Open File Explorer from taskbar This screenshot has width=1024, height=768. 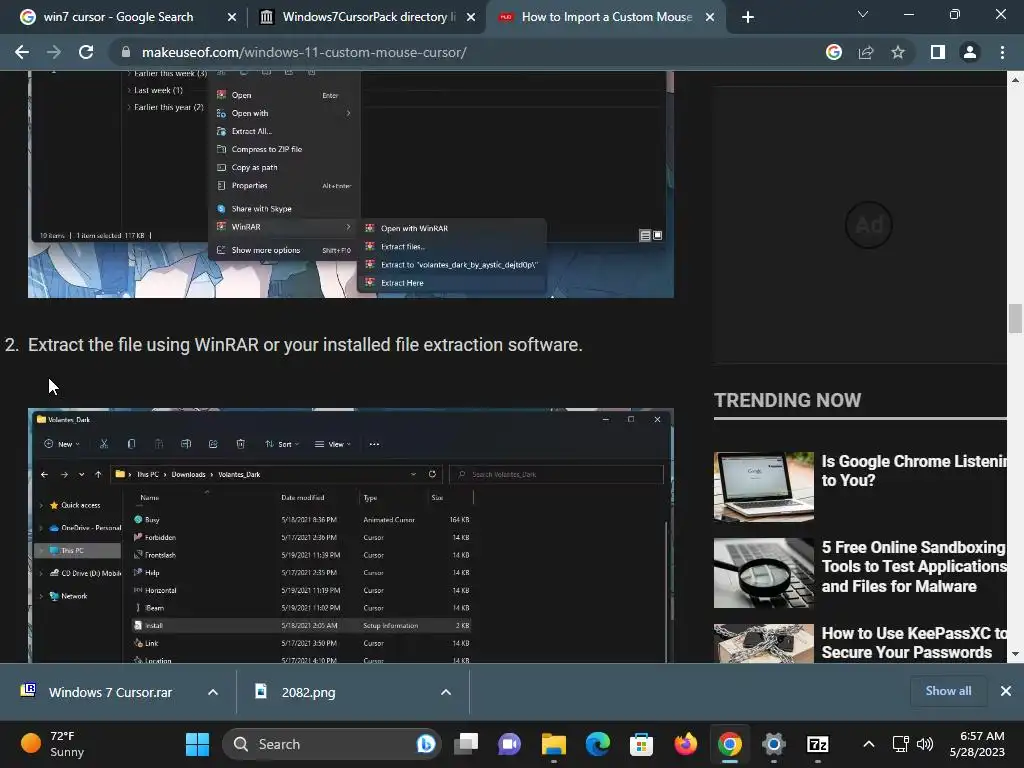coord(554,744)
